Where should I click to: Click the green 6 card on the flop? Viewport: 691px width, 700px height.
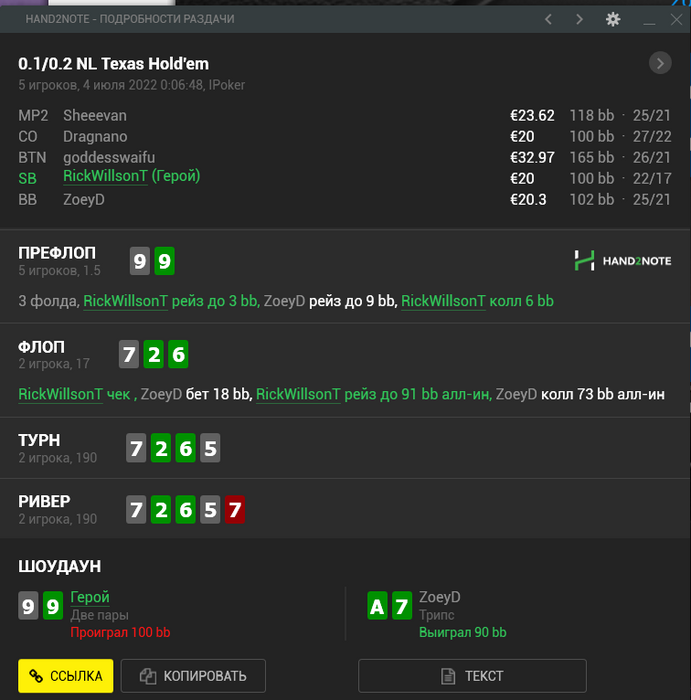178,354
